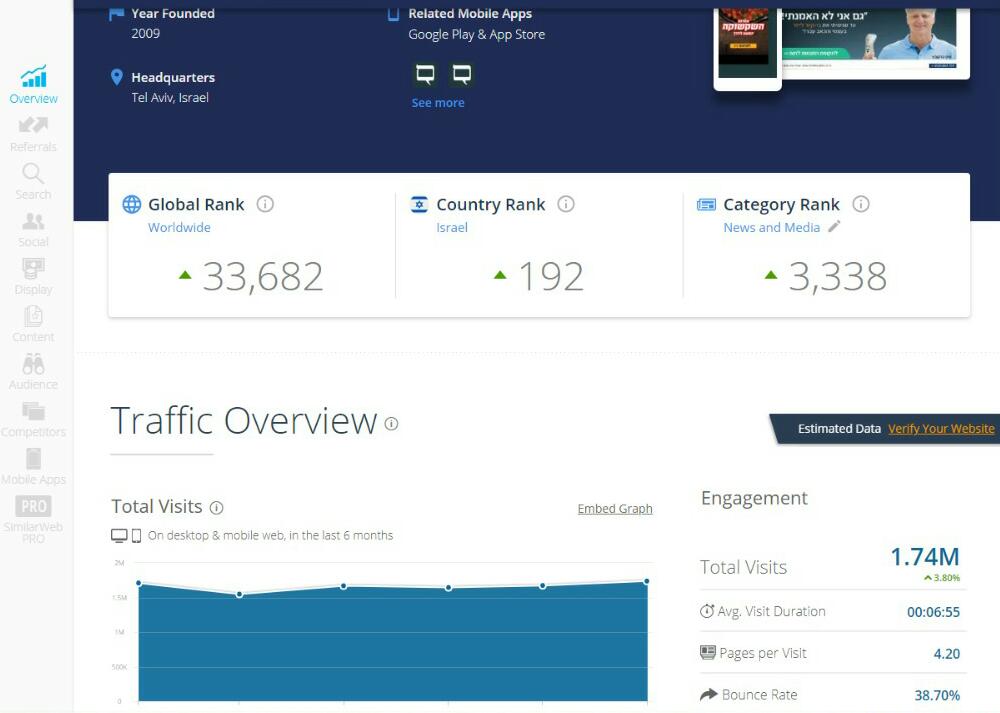1000x713 pixels.
Task: Click Verify Your Website link
Action: tap(941, 429)
